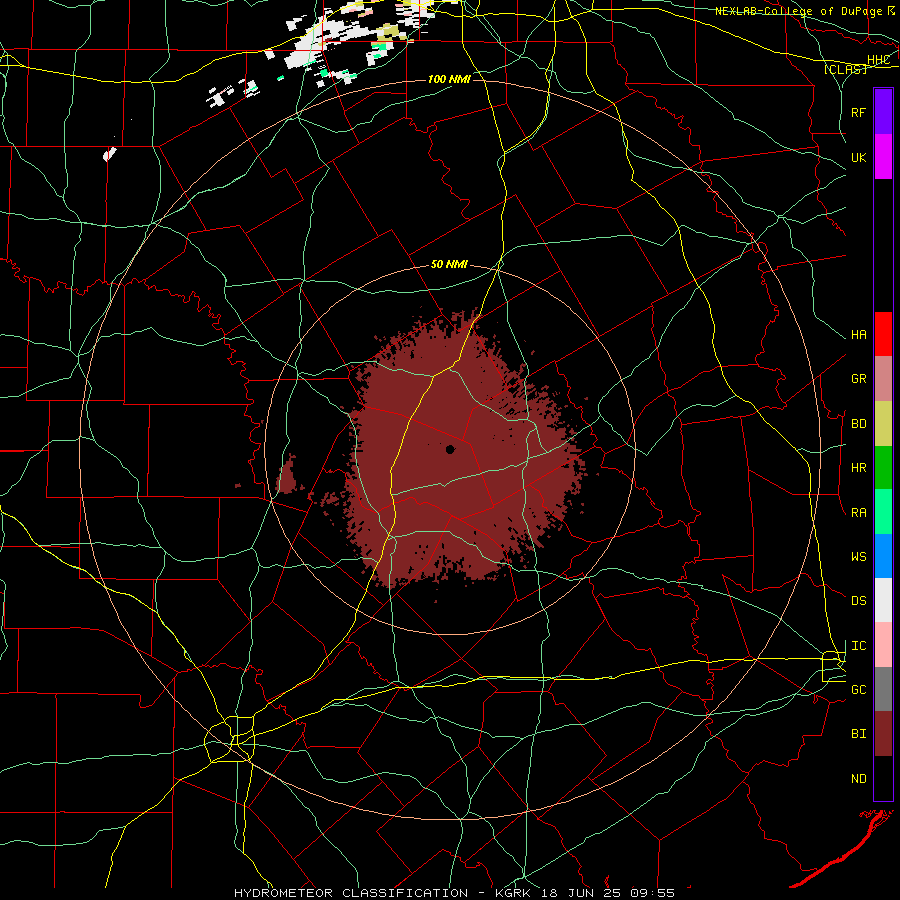900x900 pixels.
Task: Click the red HA legend color block
Action: click(883, 334)
